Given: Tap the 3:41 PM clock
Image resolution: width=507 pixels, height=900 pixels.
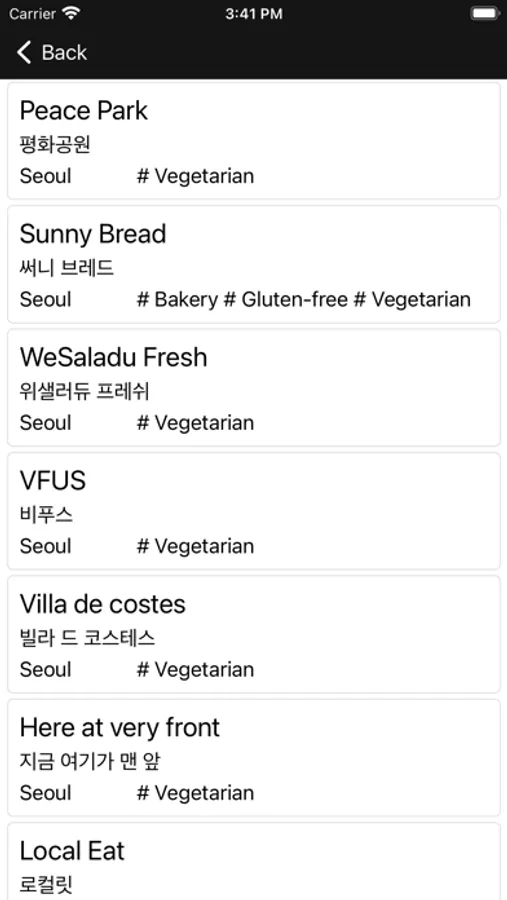Looking at the screenshot, I should coord(254,14).
